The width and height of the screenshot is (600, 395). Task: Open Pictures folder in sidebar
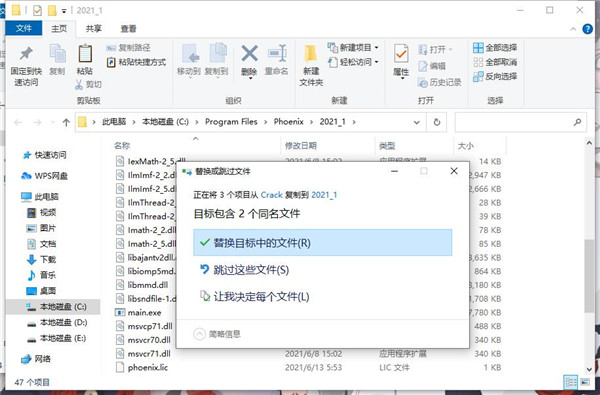[41, 228]
